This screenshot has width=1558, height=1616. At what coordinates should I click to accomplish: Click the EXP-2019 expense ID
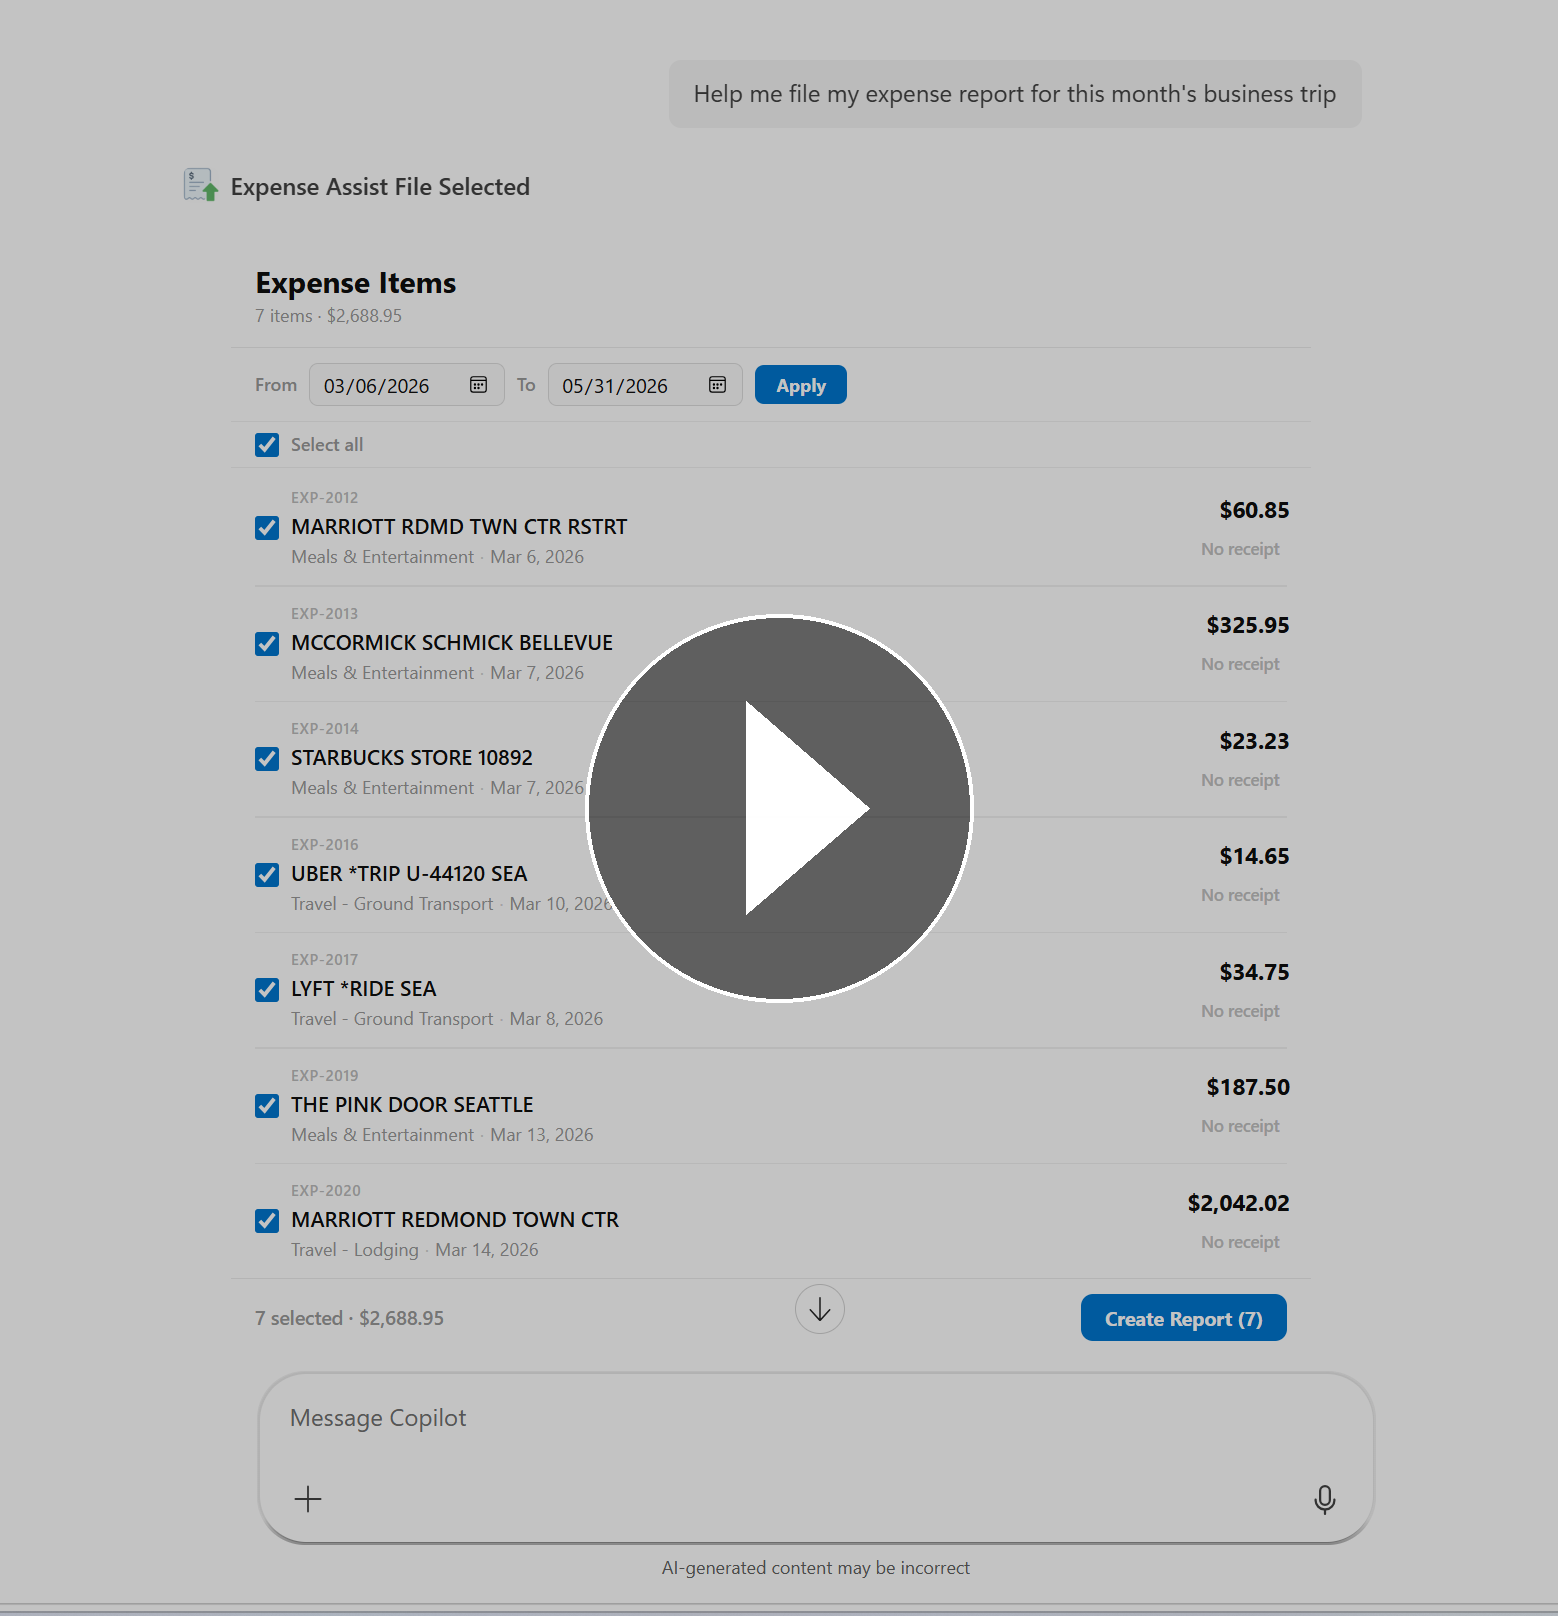tap(324, 1075)
